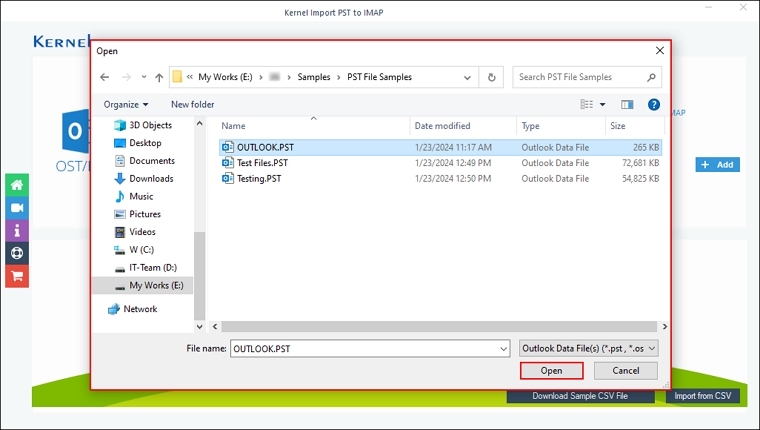The image size is (760, 430).
Task: Click the navigation pane scroll up arrow
Action: 200,124
